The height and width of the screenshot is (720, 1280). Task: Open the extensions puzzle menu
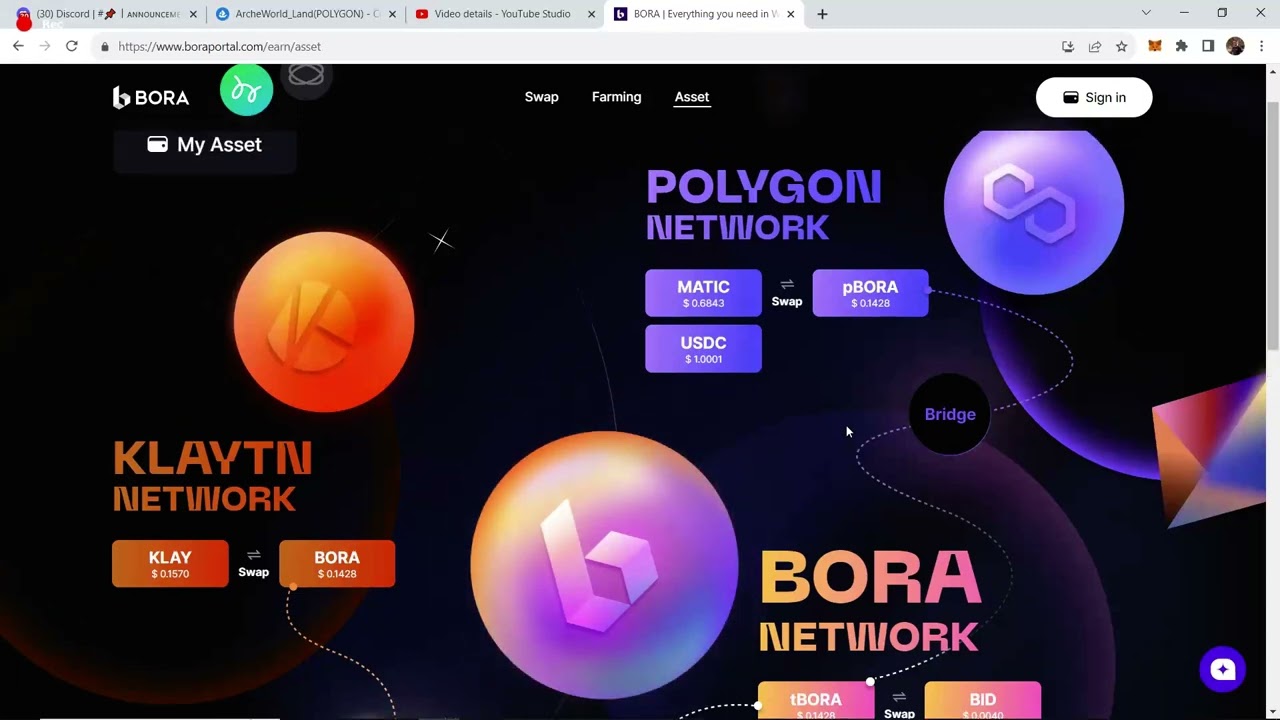pyautogui.click(x=1181, y=46)
